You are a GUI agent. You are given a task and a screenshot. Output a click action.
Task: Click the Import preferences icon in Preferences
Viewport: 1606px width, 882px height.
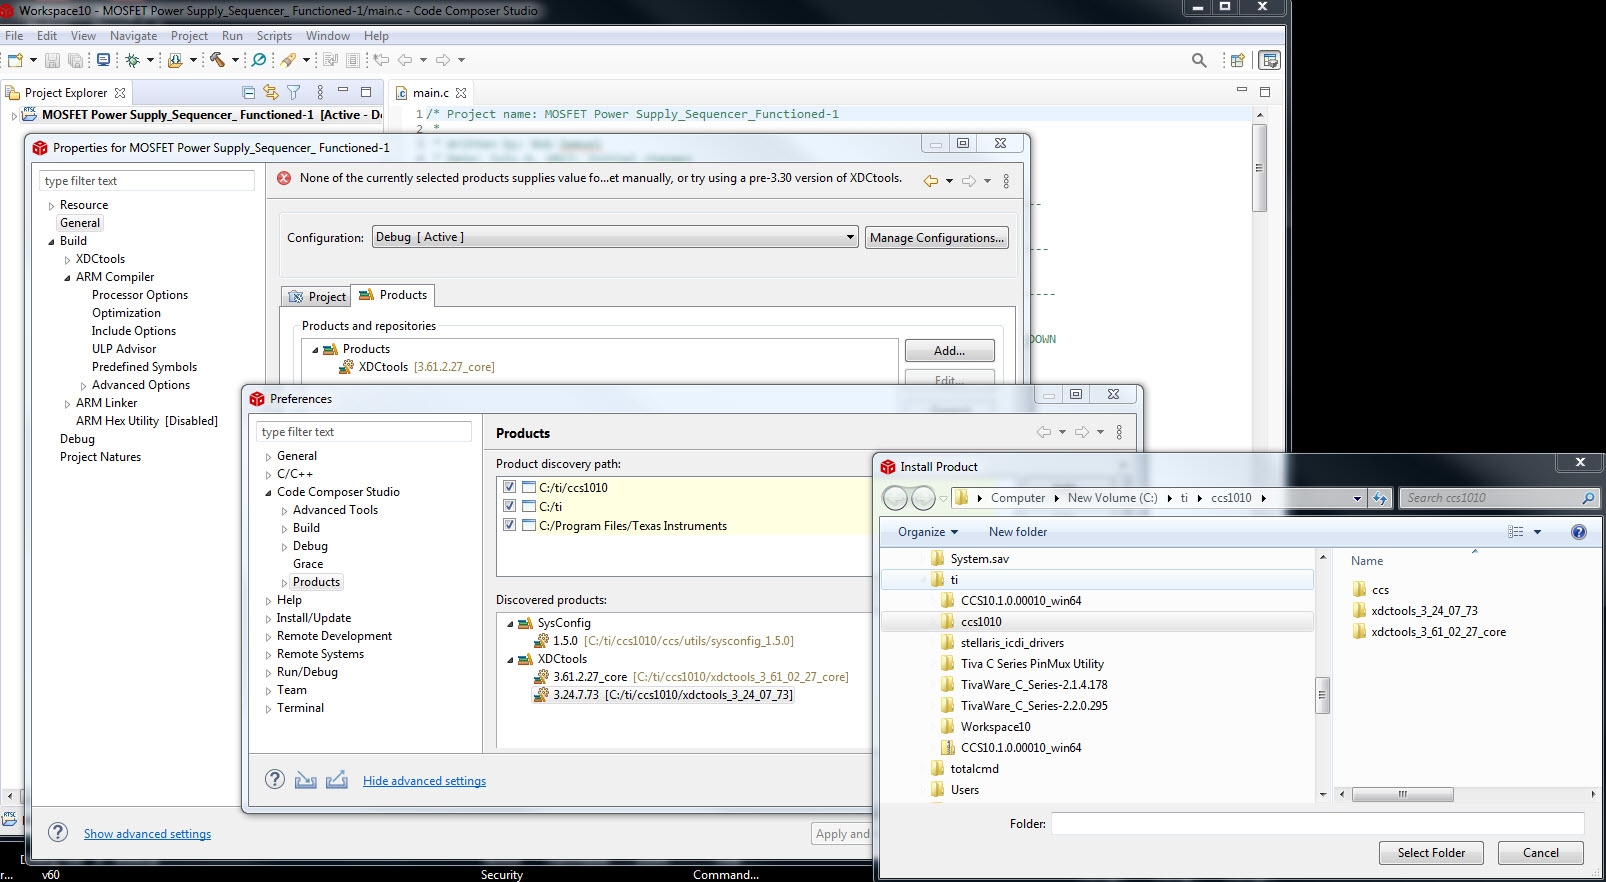point(306,780)
